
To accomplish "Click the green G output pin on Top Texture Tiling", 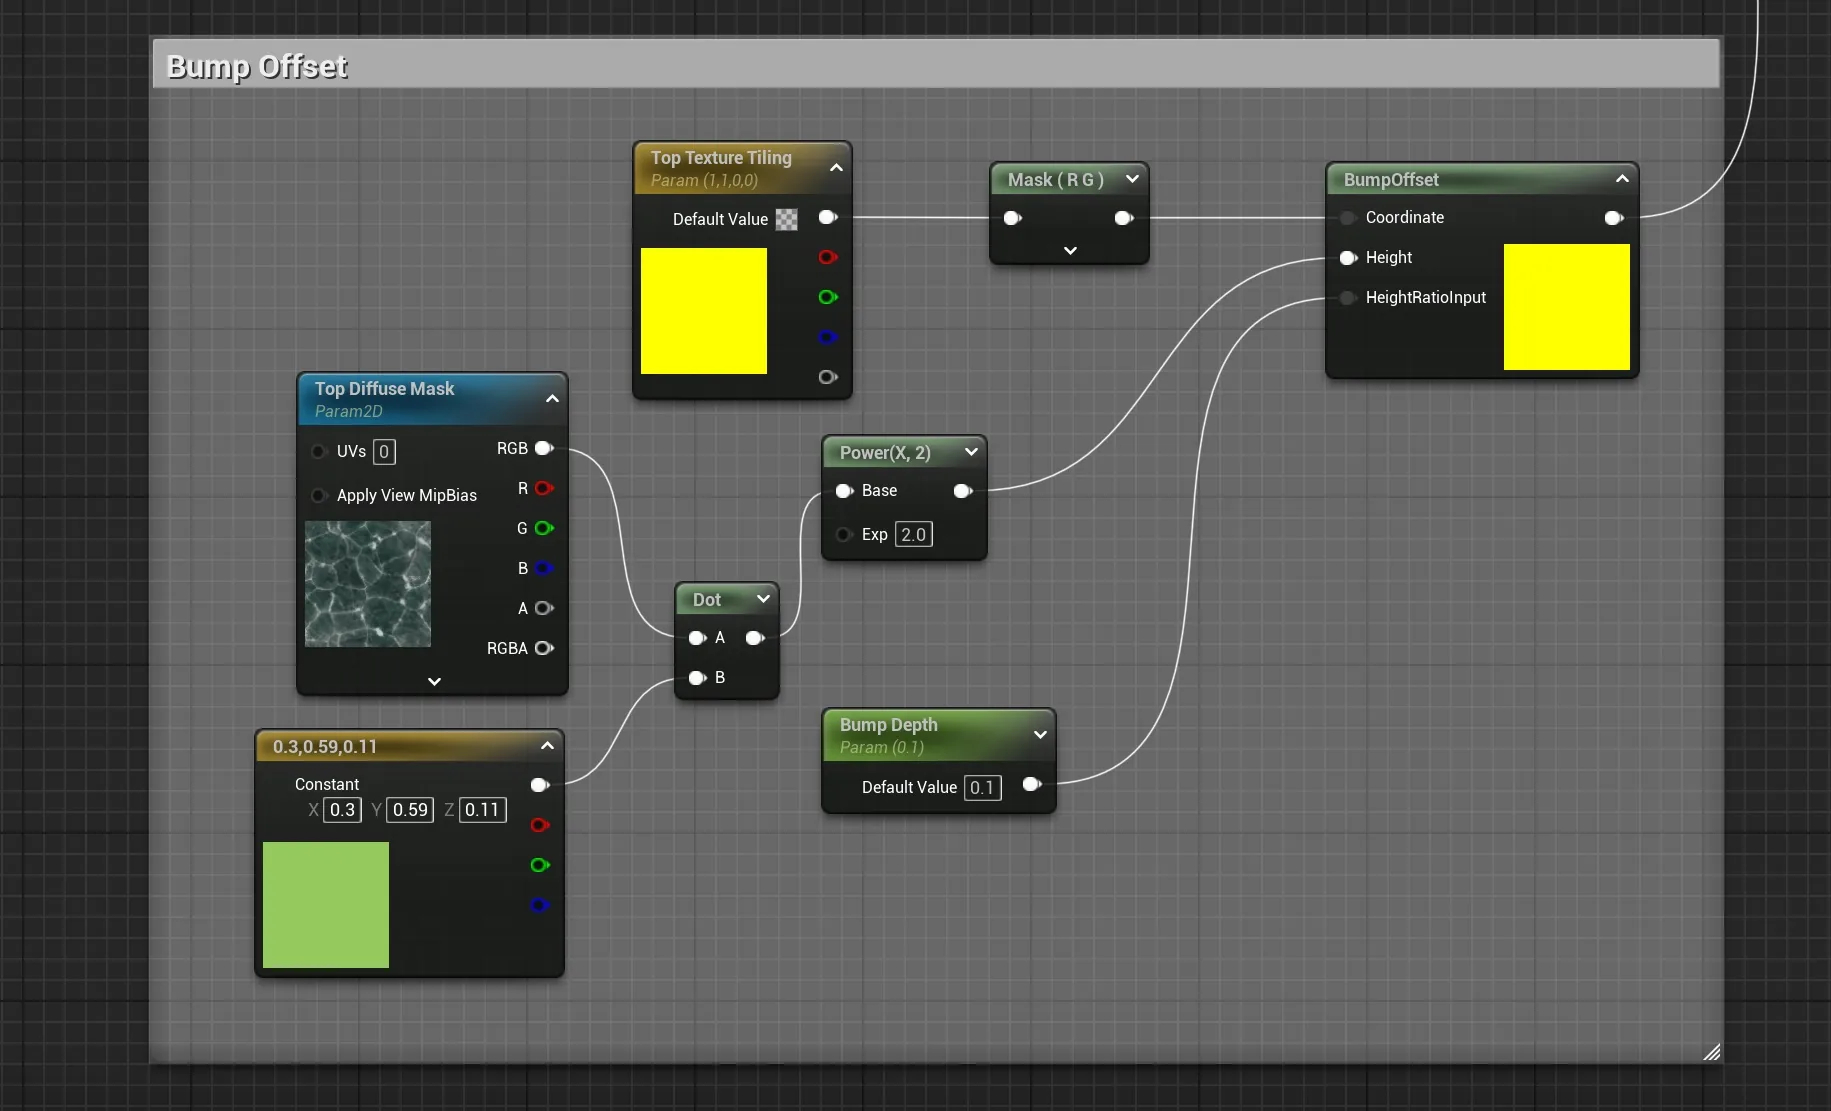I will tap(827, 297).
